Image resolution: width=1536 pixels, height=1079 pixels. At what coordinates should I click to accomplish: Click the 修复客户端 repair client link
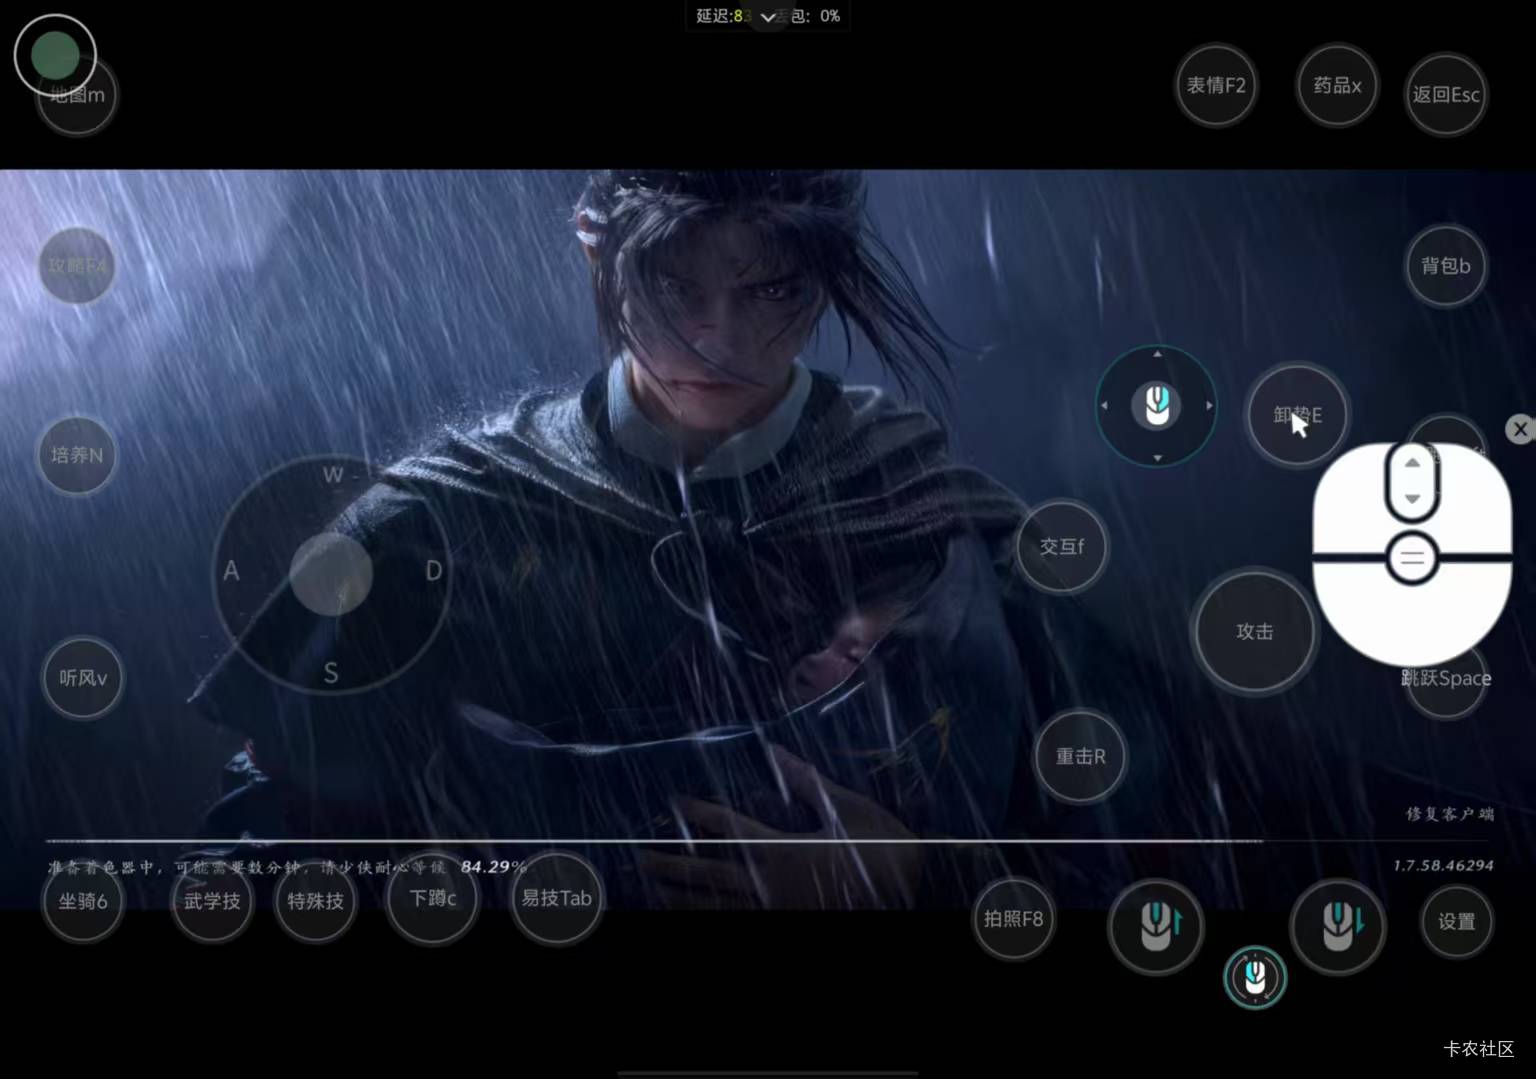click(1450, 814)
